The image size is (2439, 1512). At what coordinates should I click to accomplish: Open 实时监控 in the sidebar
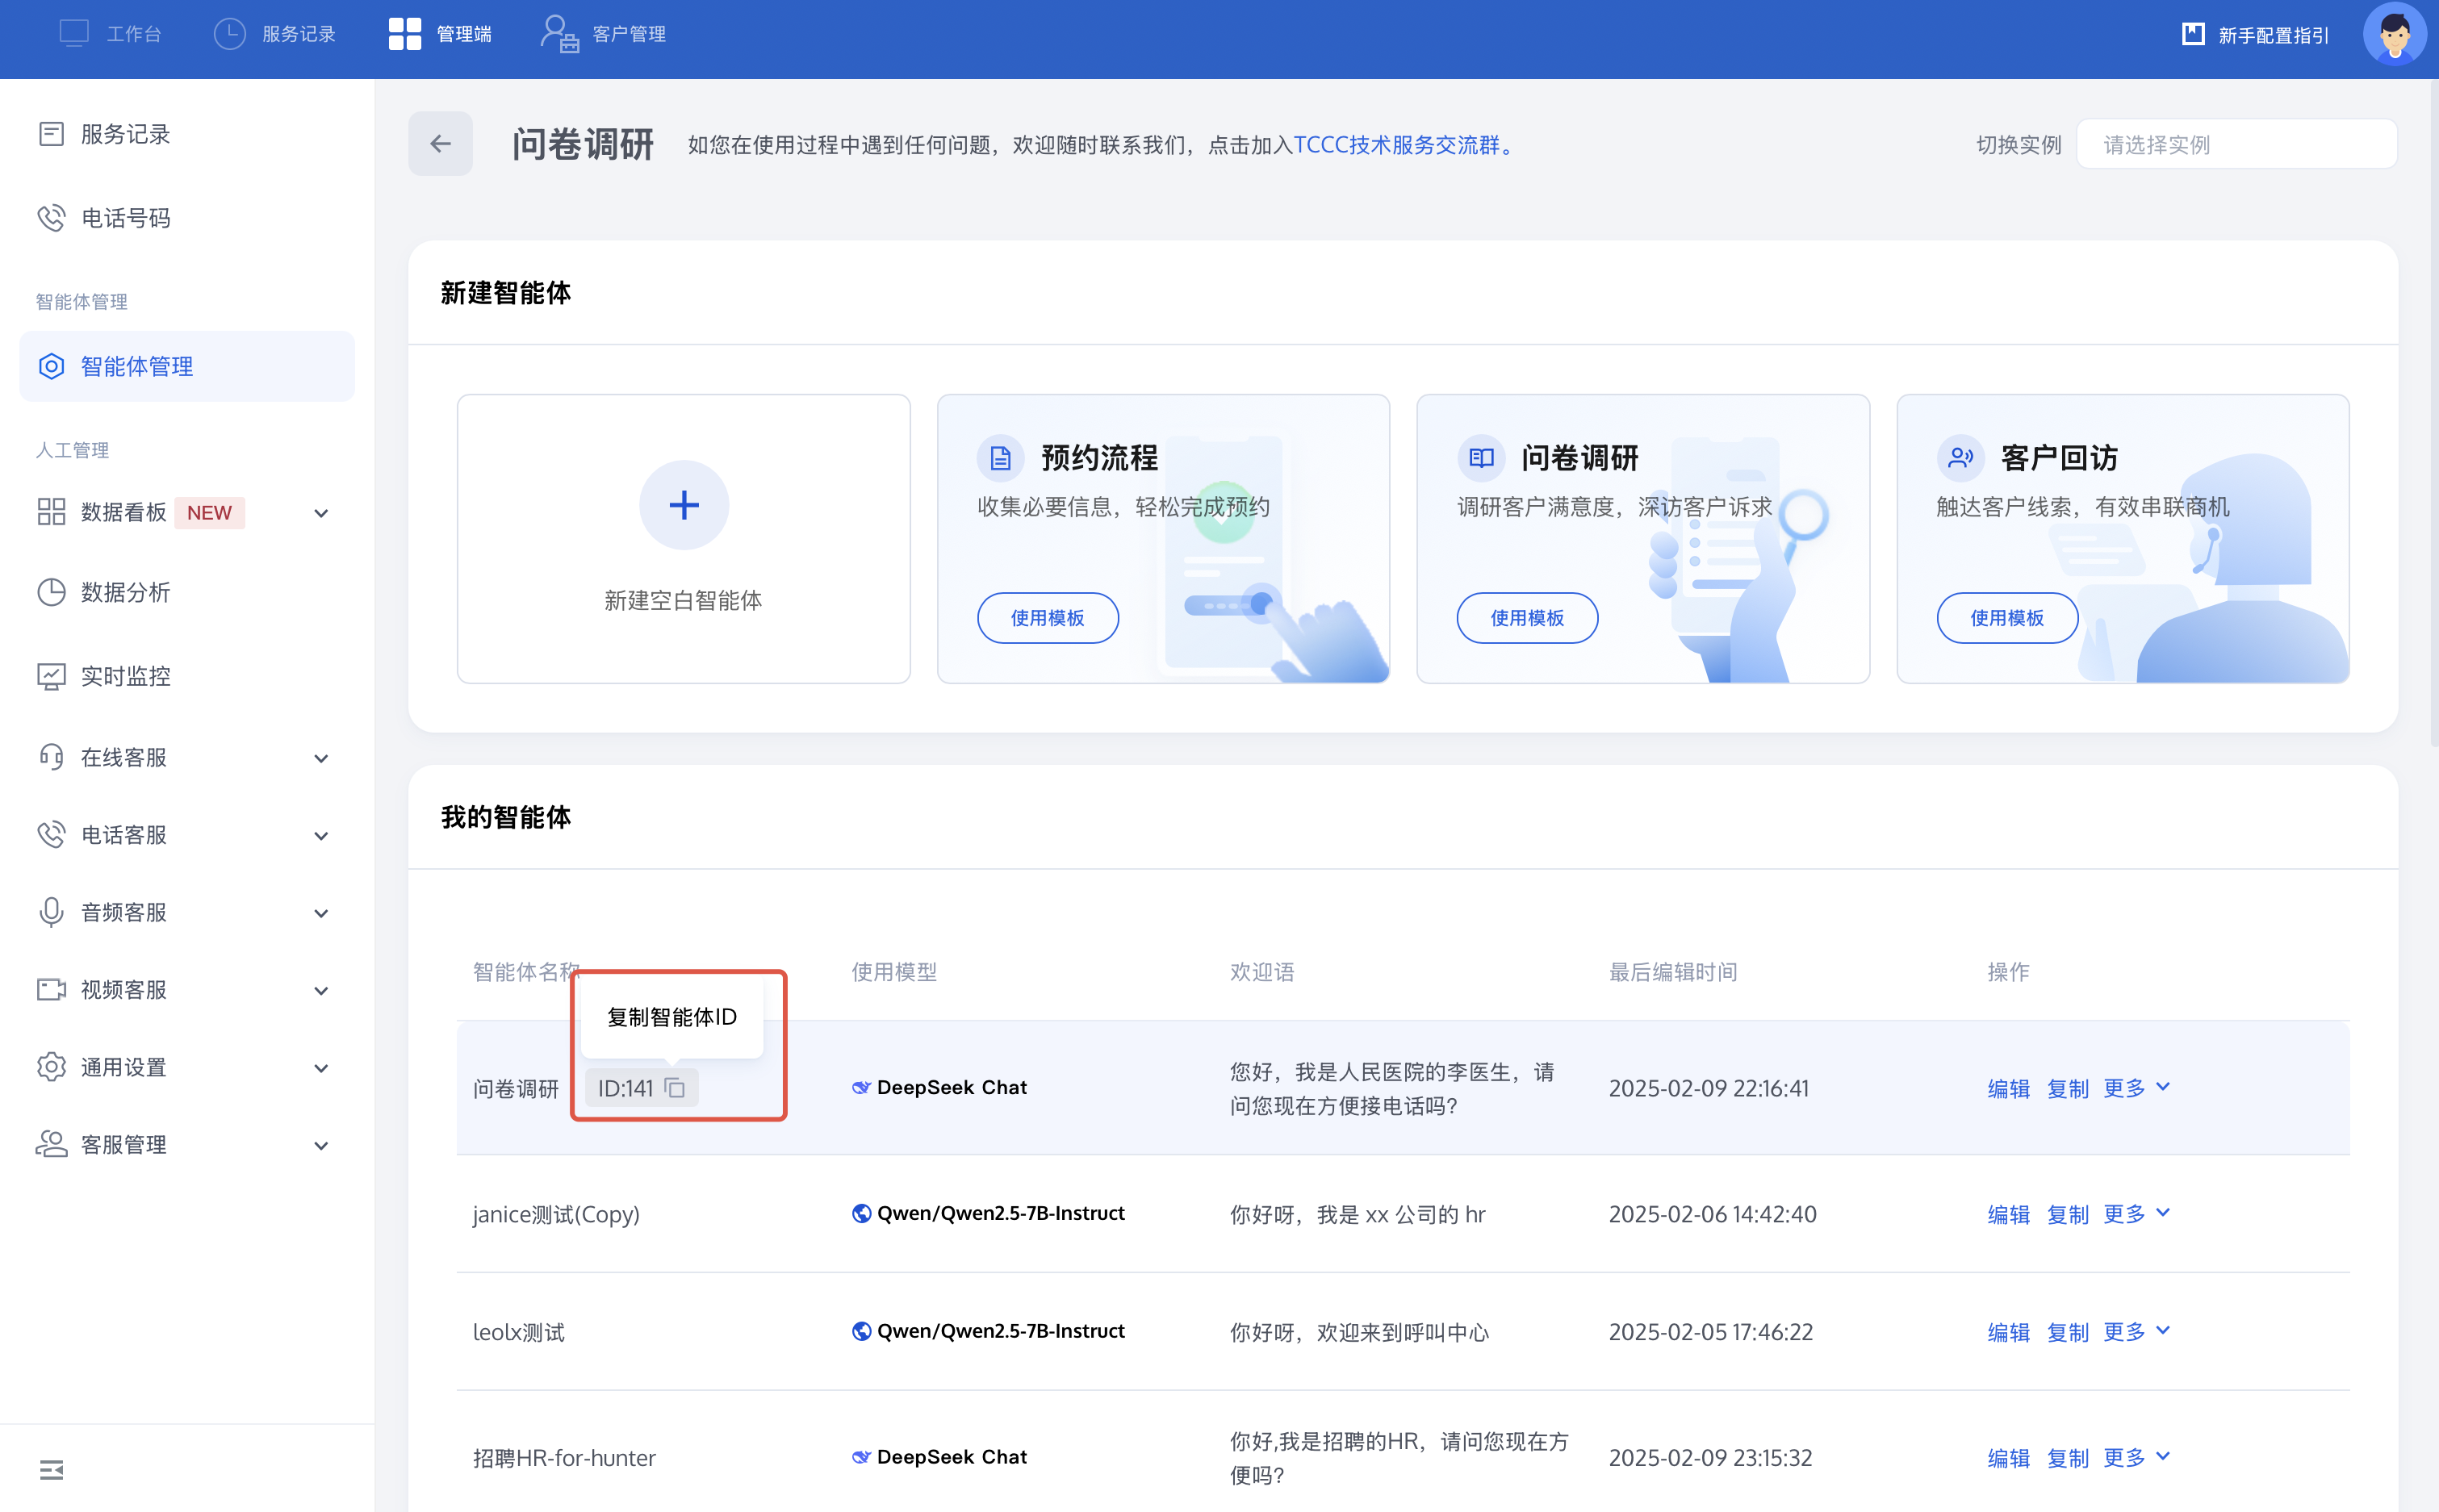coord(125,676)
